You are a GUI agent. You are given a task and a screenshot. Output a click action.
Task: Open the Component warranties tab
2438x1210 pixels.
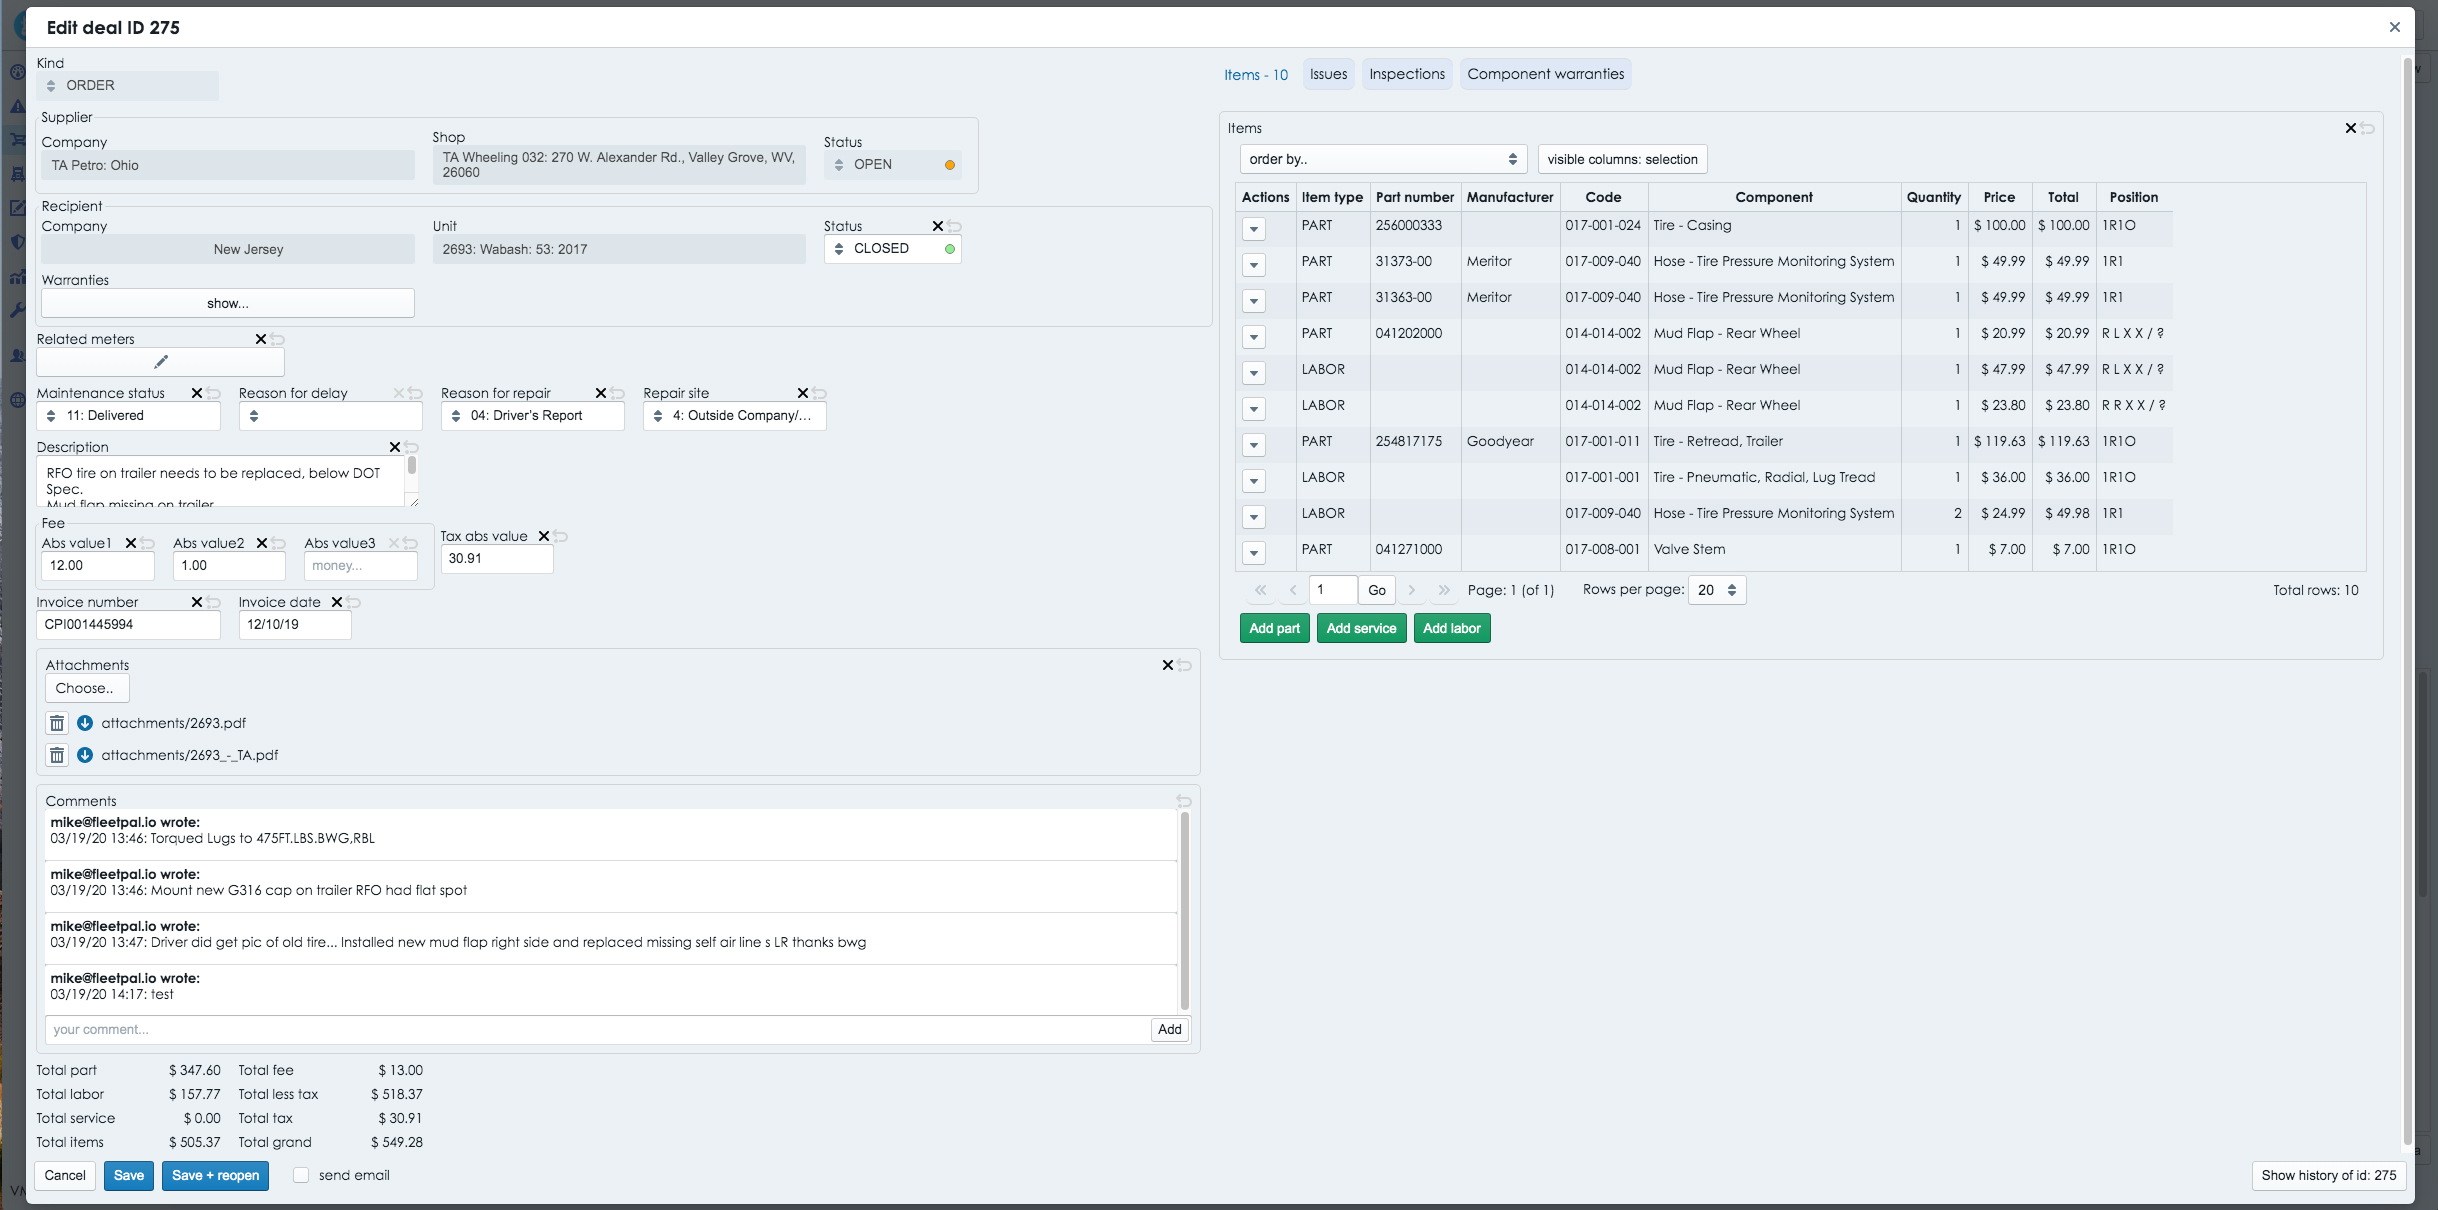pos(1545,74)
